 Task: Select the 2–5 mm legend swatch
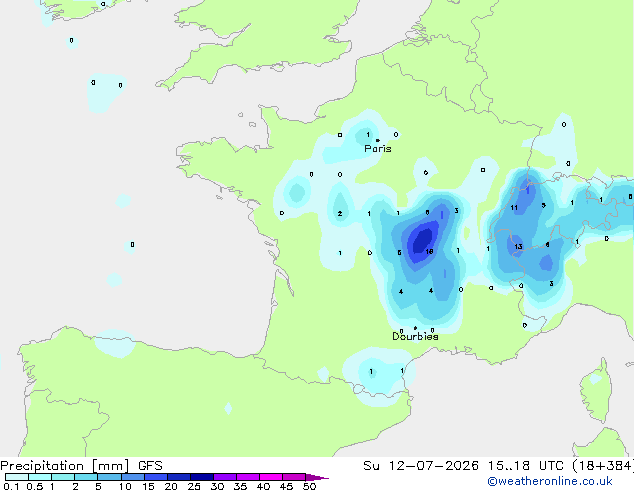click(x=86, y=477)
